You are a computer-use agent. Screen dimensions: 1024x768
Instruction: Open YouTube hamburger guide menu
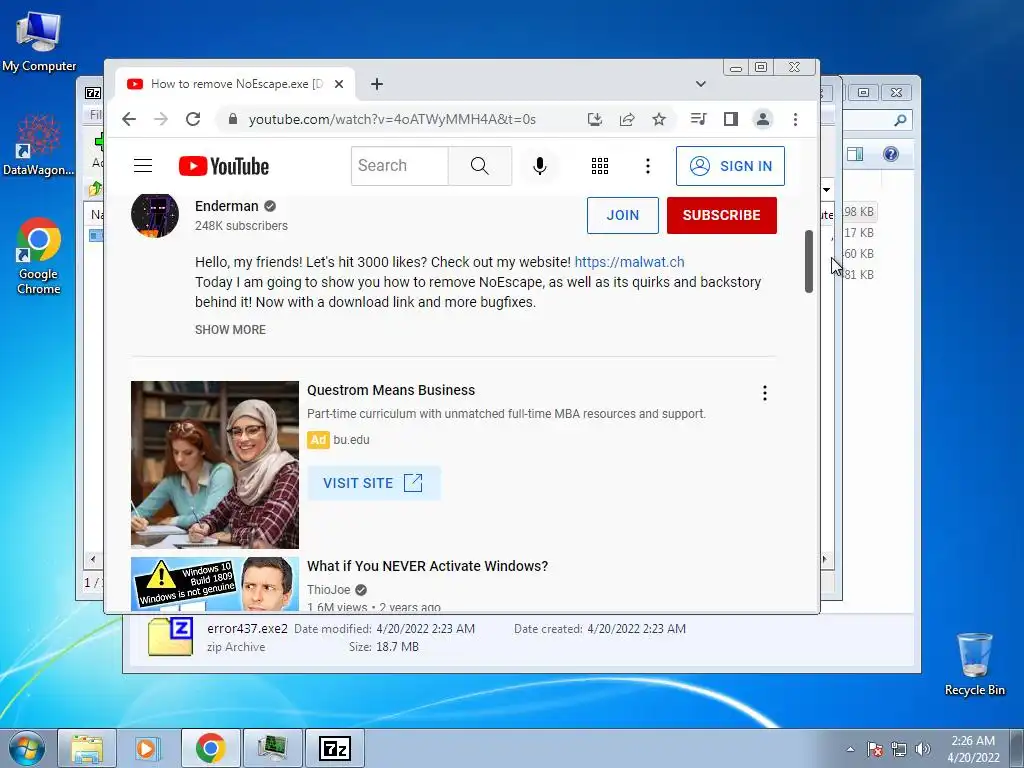[x=143, y=166]
